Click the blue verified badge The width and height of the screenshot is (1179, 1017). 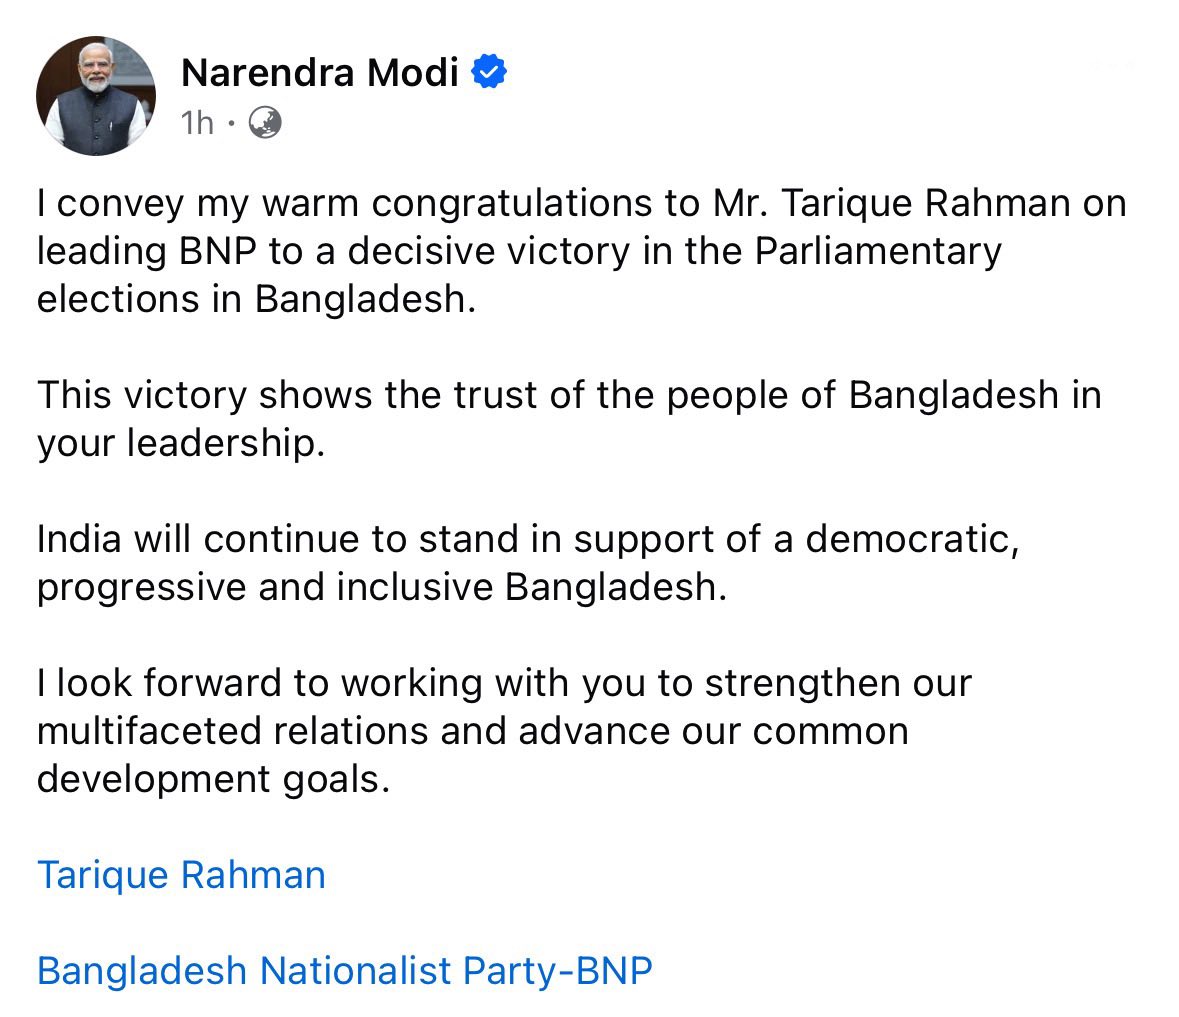pyautogui.click(x=489, y=72)
